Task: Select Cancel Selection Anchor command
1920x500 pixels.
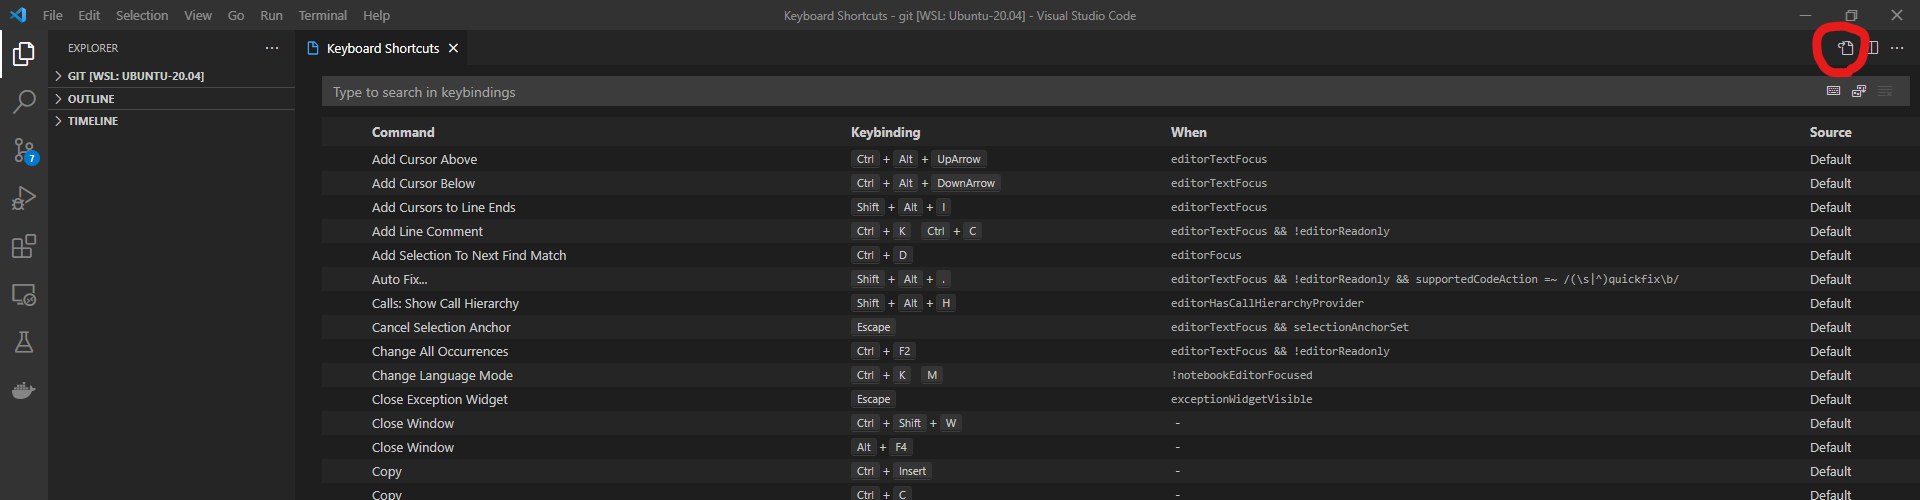Action: (x=441, y=327)
